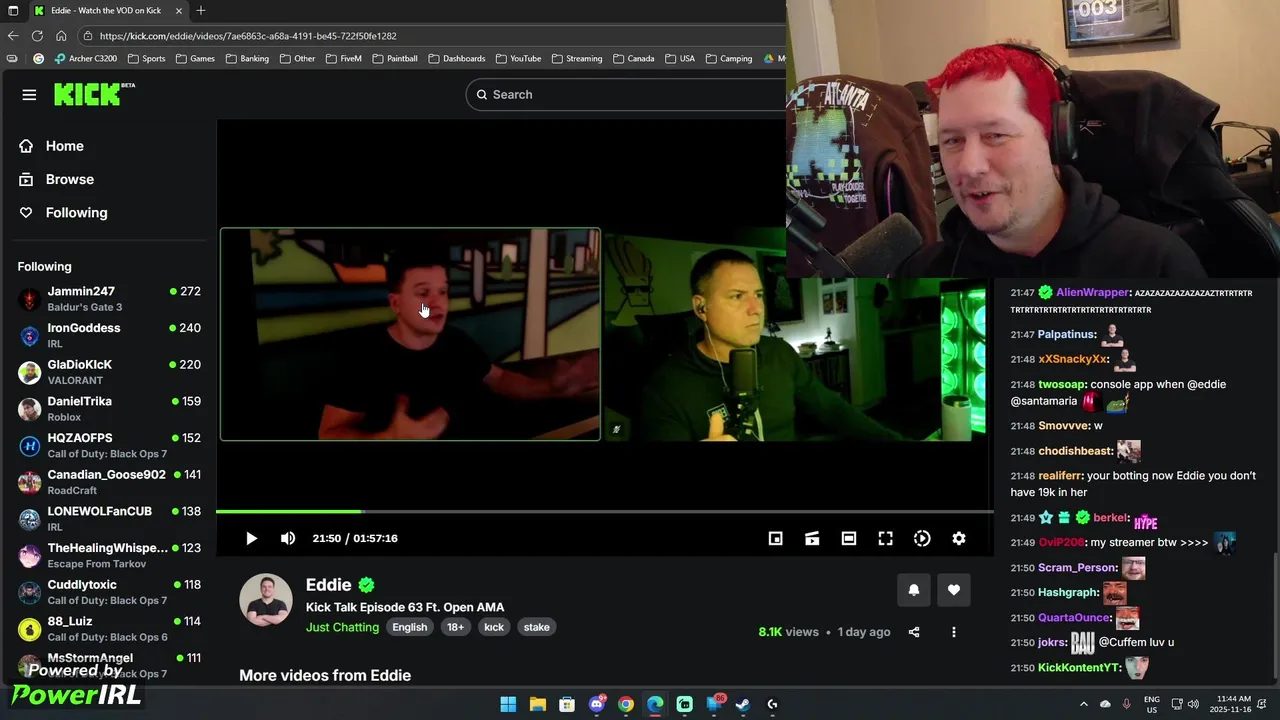Screen dimensions: 1280x720
Task: Open the Streaming bookmarks folder
Action: point(577,59)
